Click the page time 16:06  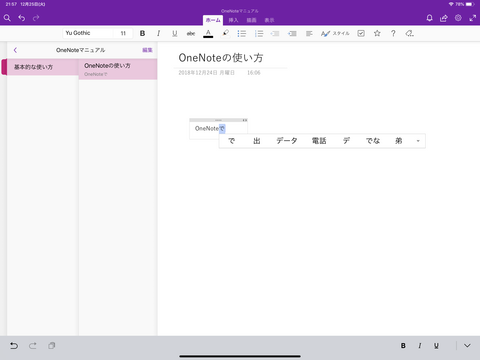click(254, 73)
